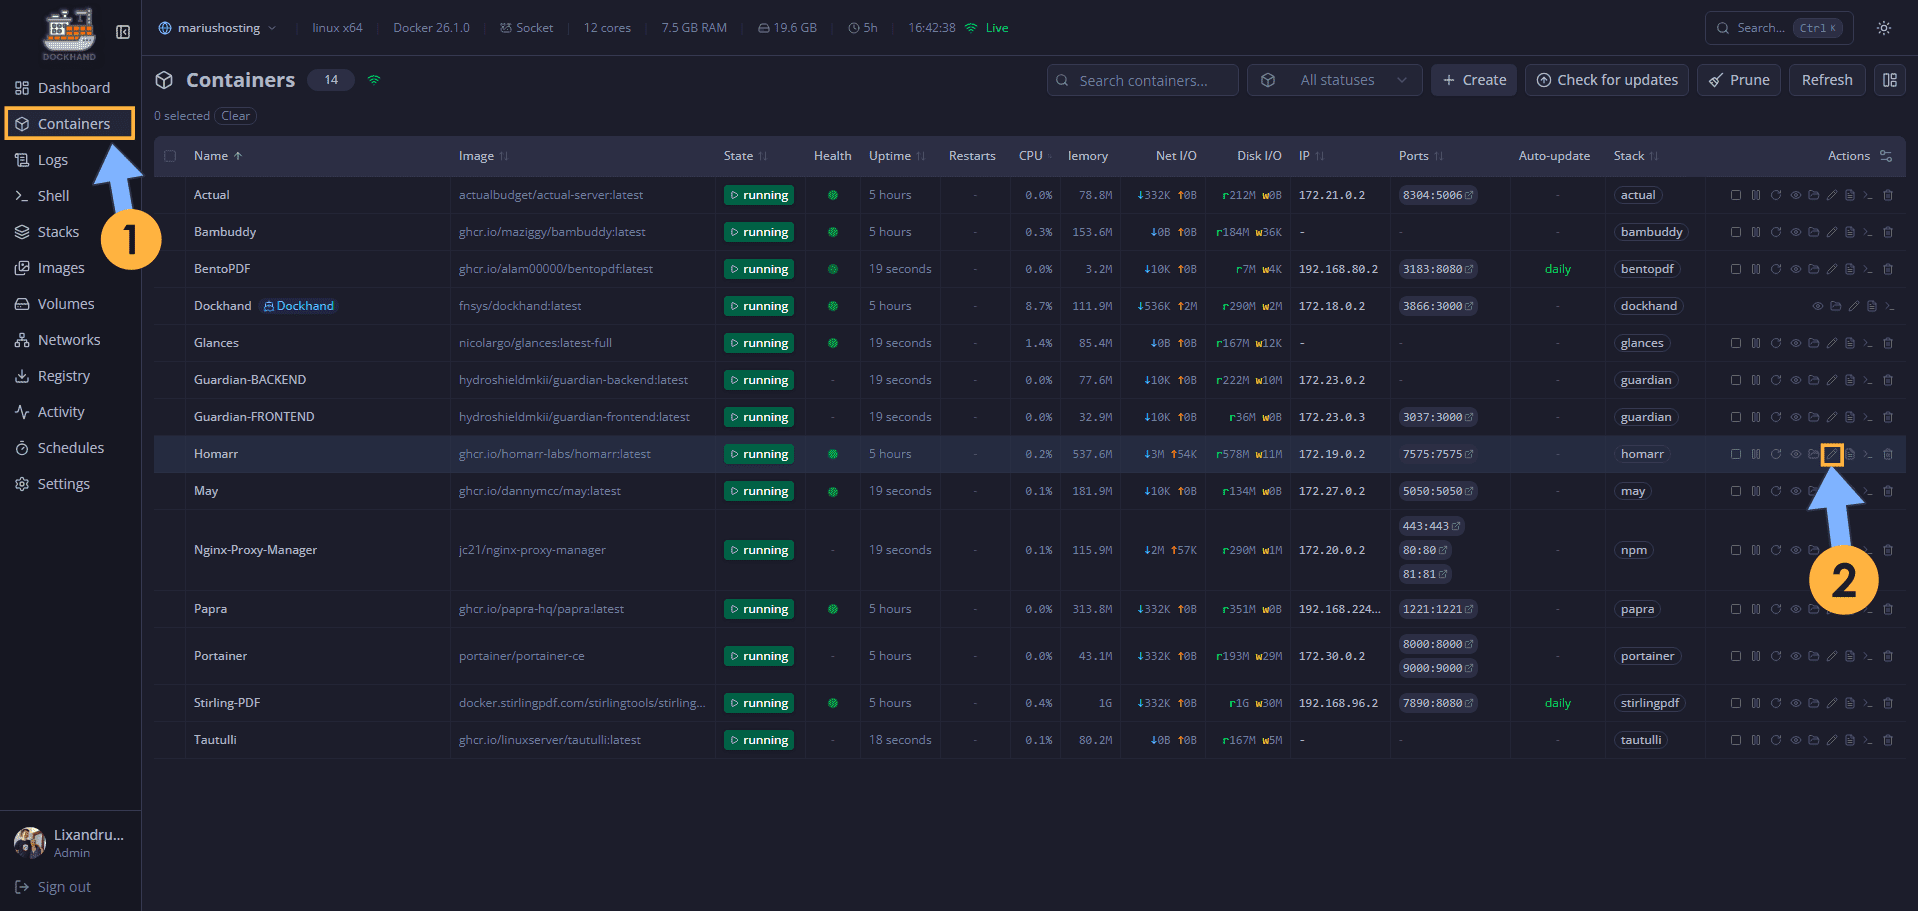Screen dimensions: 1918x911
Task: Open the All statuses filter dropdown
Action: pyautogui.click(x=1334, y=79)
